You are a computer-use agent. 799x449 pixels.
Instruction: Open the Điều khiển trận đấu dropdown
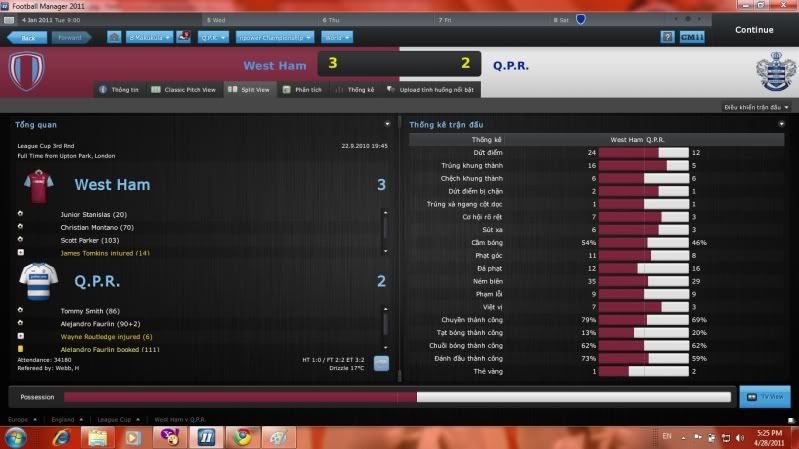tap(756, 108)
